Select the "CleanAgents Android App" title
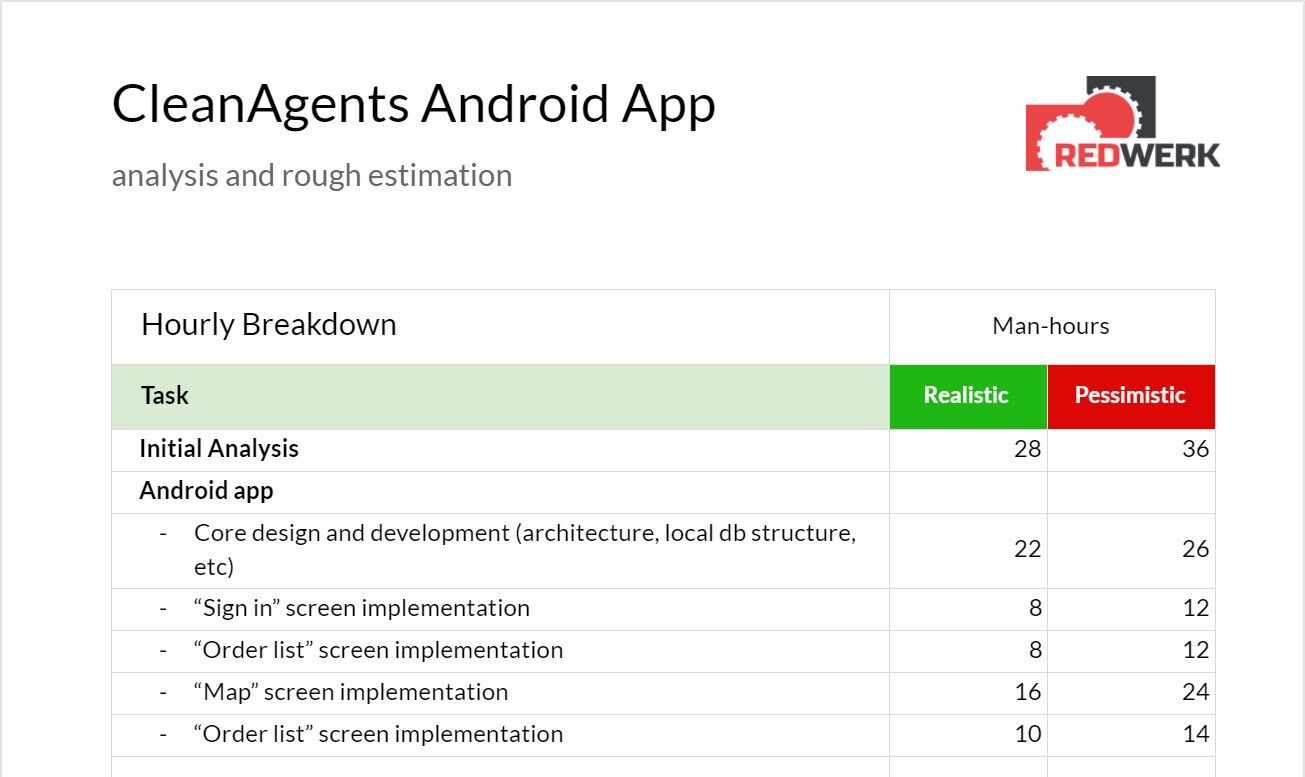 click(413, 104)
